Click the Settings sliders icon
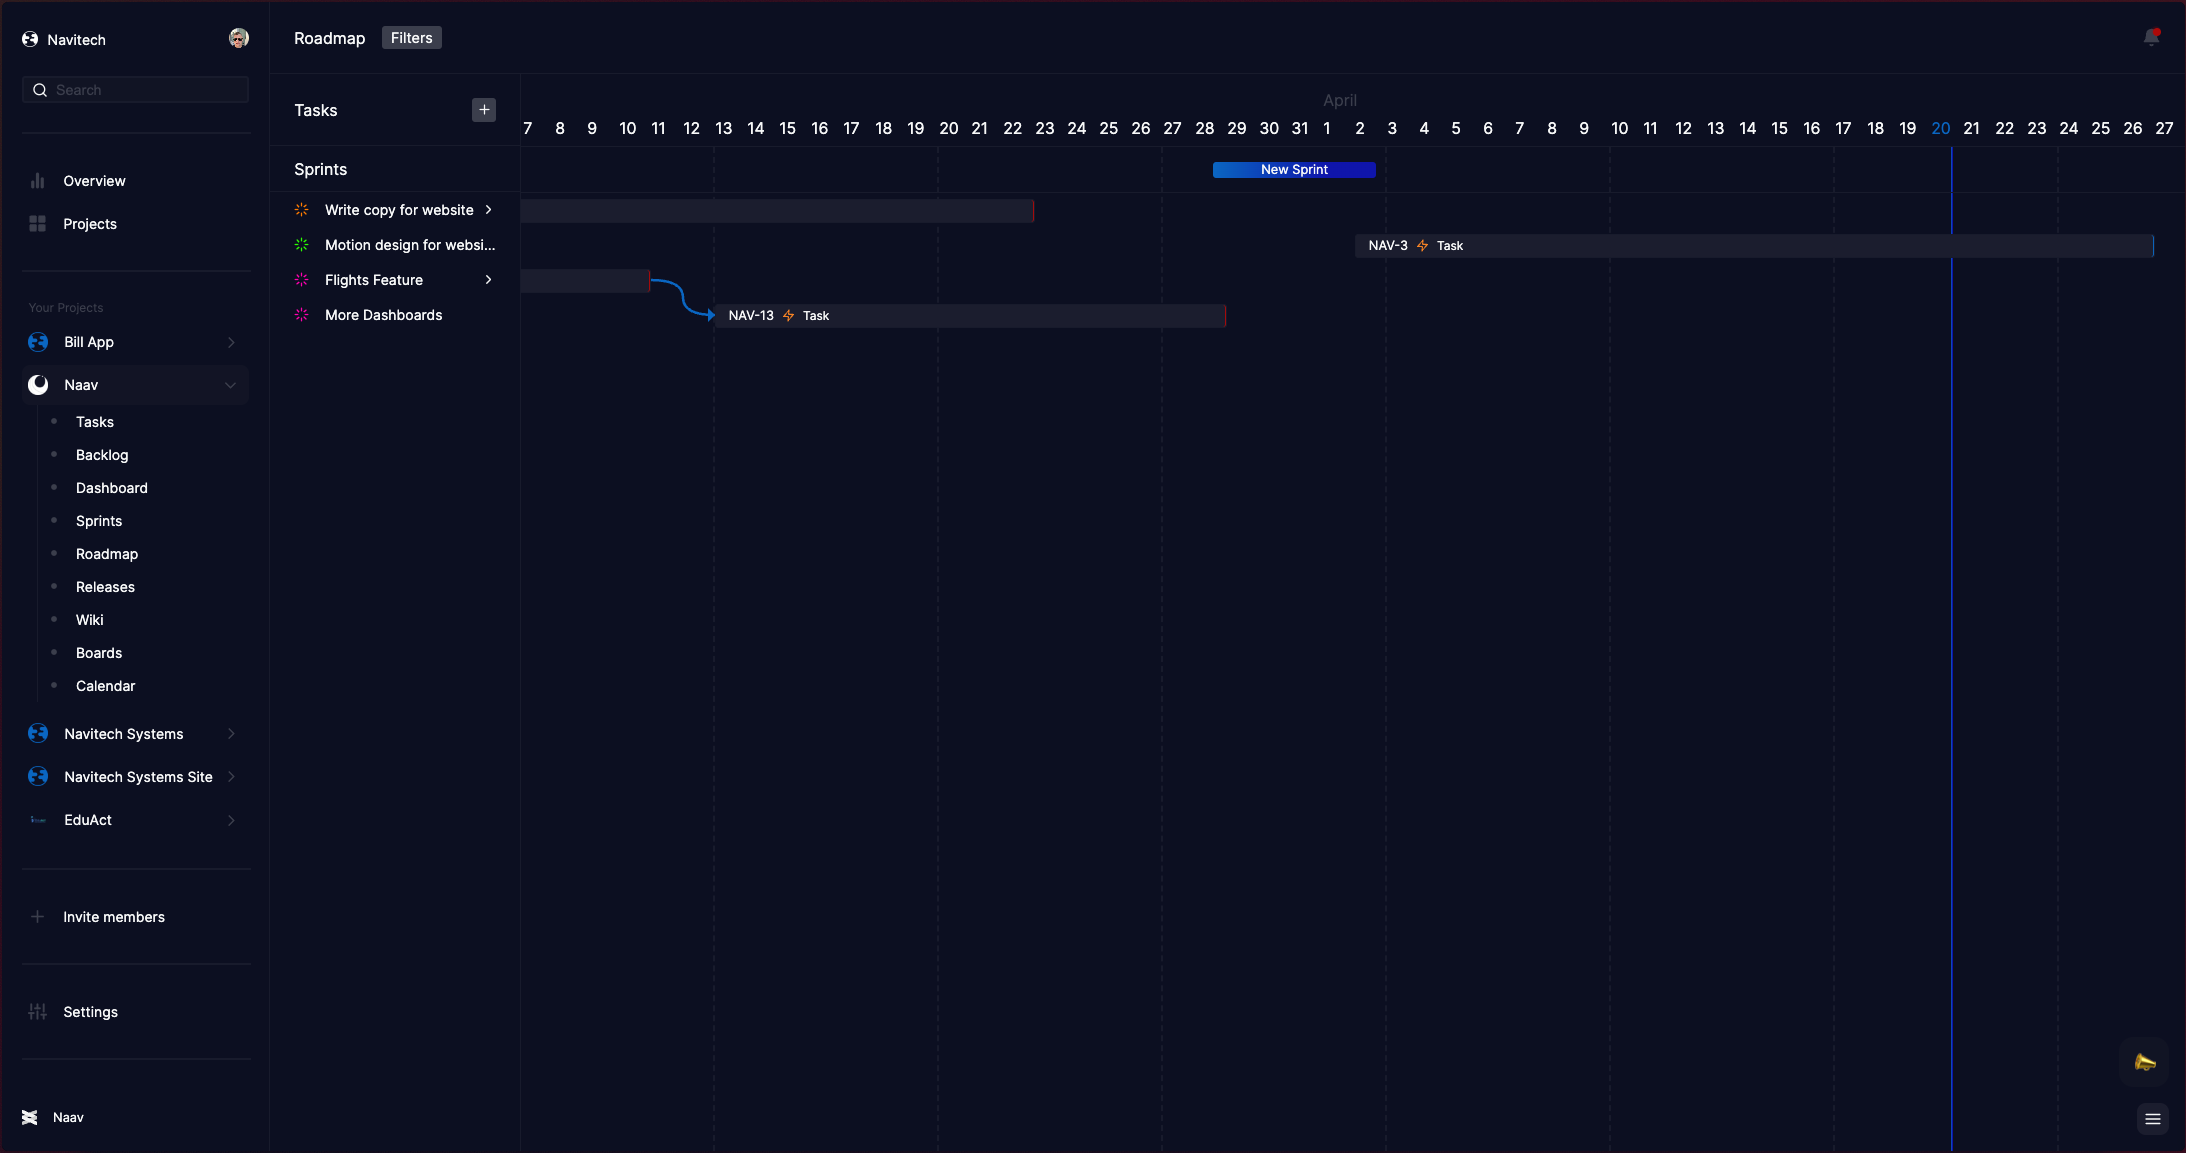 38,1012
